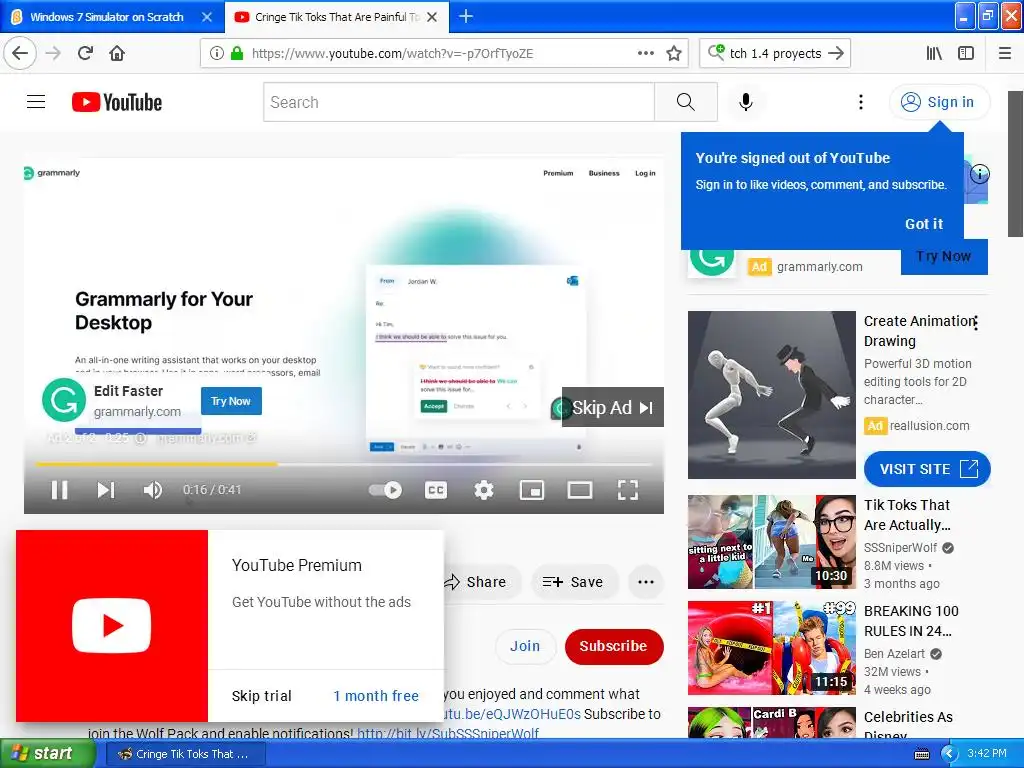Open BREAKING 100 RULES IN 24 video title
1024x768 pixels.
point(911,621)
